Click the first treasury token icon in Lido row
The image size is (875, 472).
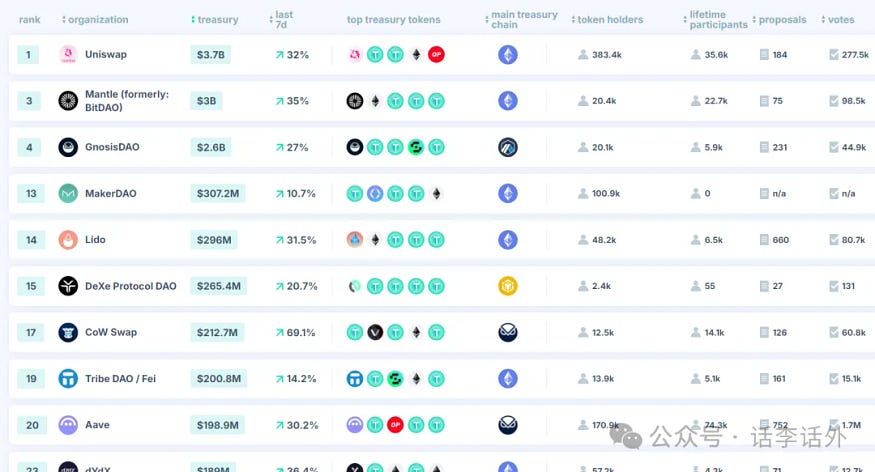click(x=355, y=240)
